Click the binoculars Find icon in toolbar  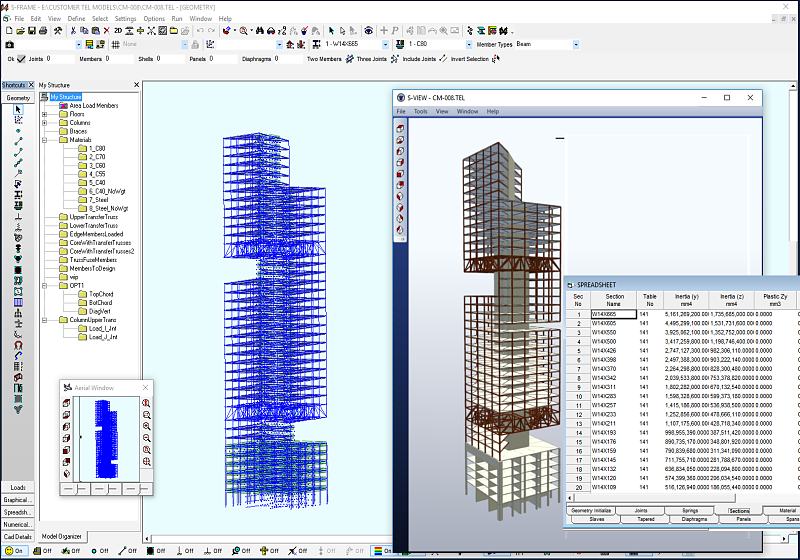pos(262,31)
